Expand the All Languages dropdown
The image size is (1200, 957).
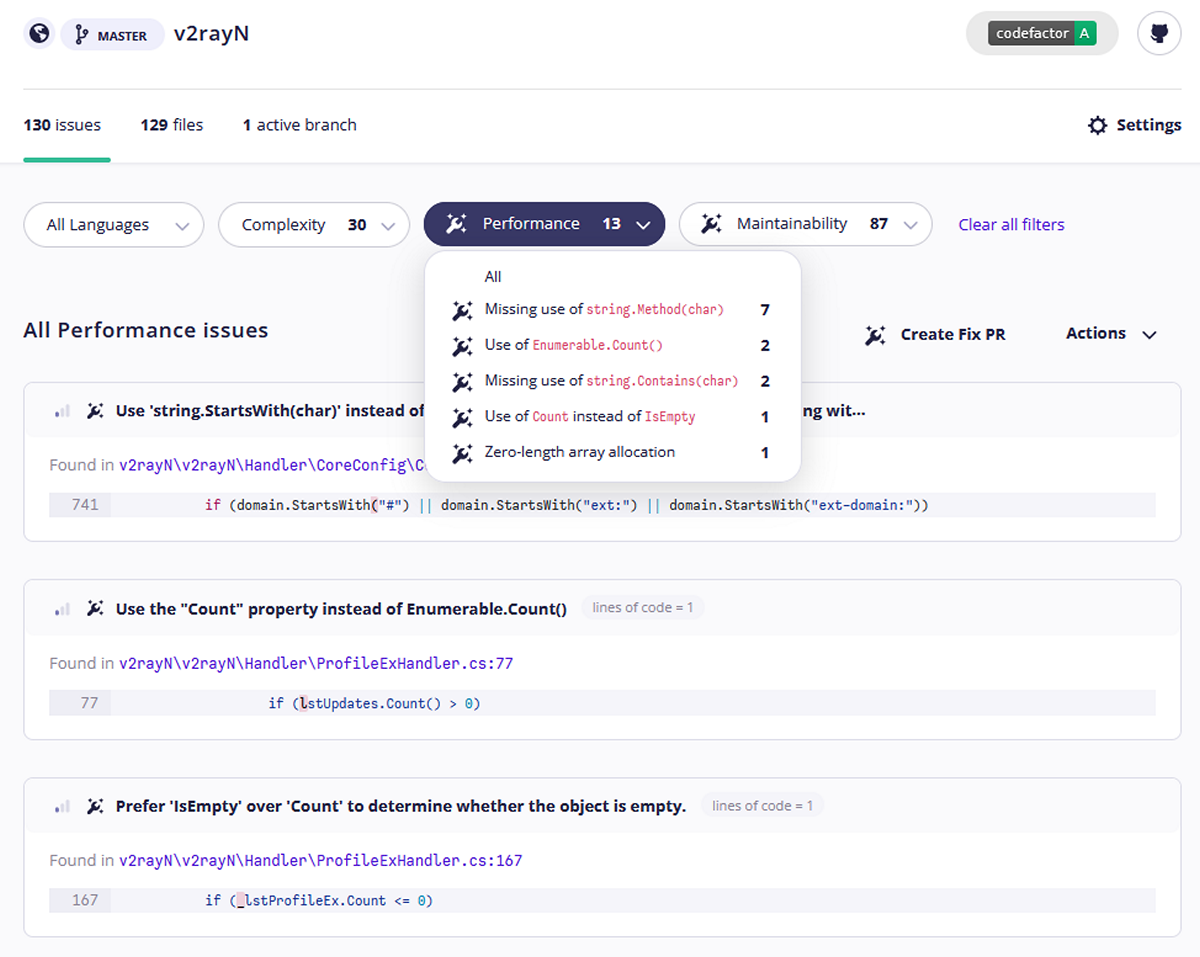(x=113, y=225)
